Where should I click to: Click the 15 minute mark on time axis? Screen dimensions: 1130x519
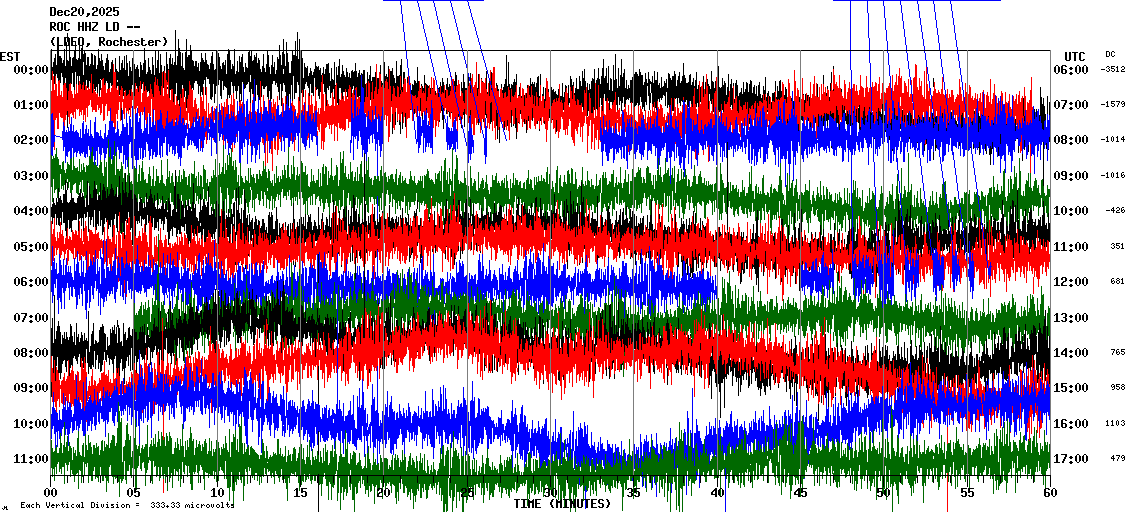tap(300, 493)
